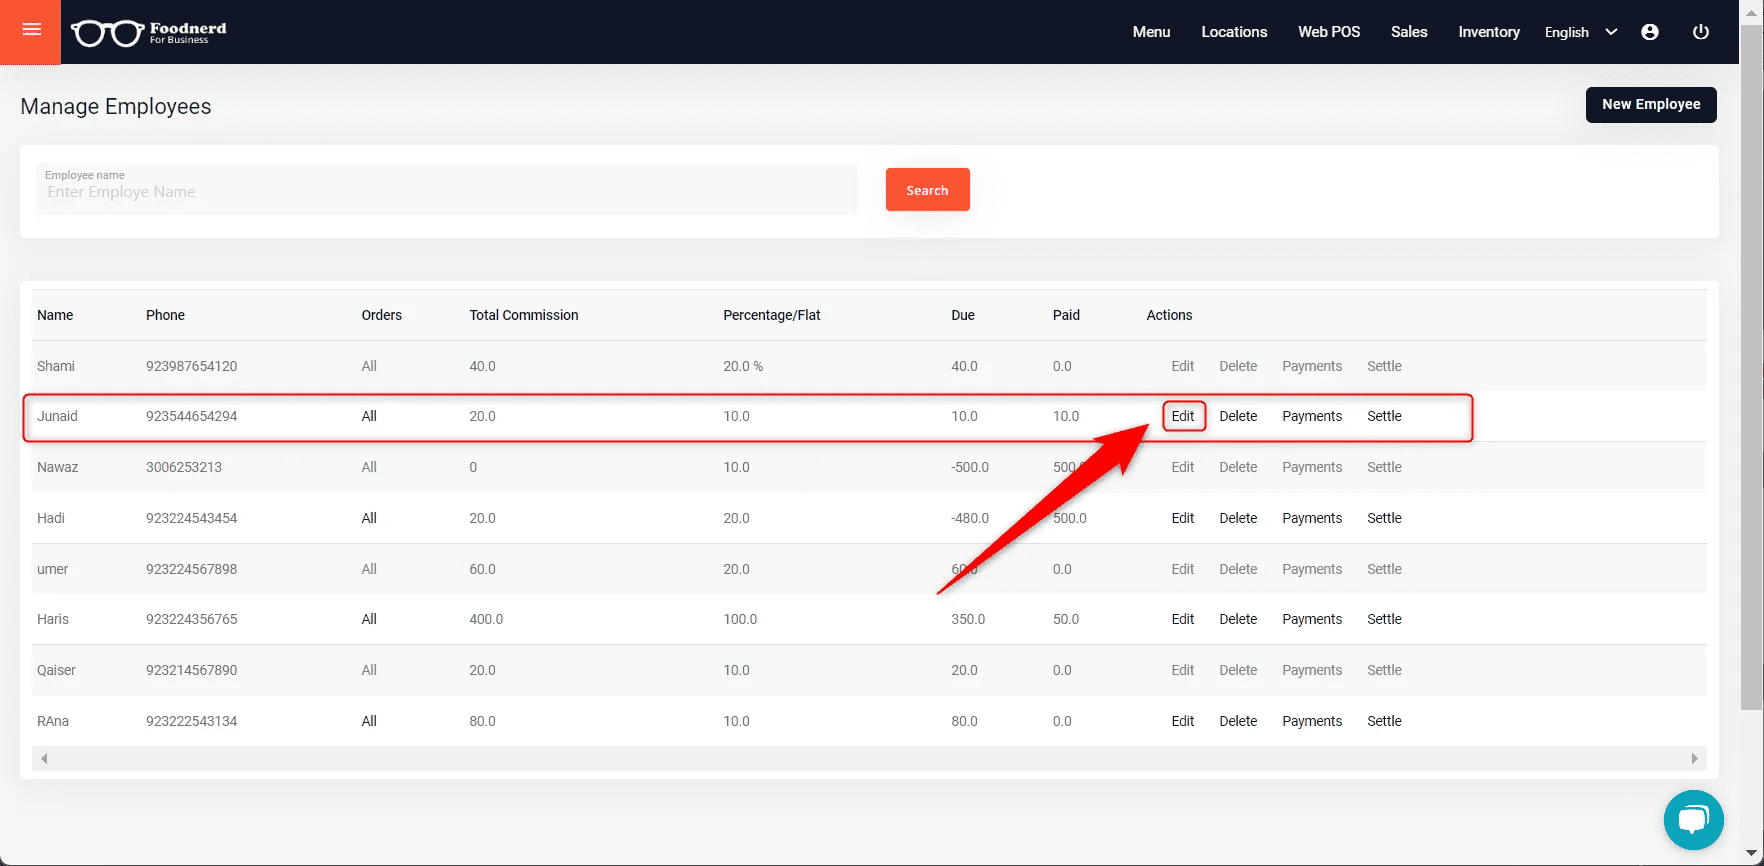Open Payments for Qaiser
Viewport: 1764px width, 866px height.
point(1312,670)
